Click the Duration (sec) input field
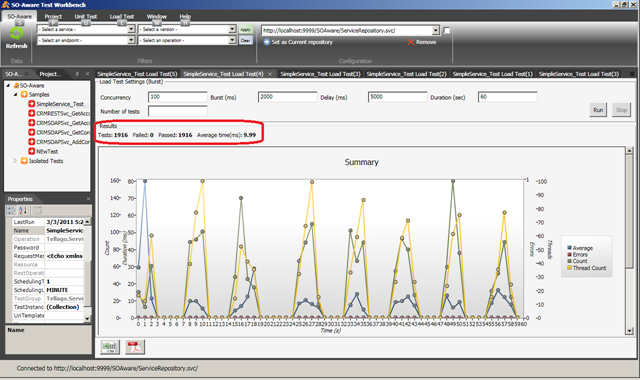640x380 pixels. pos(507,97)
